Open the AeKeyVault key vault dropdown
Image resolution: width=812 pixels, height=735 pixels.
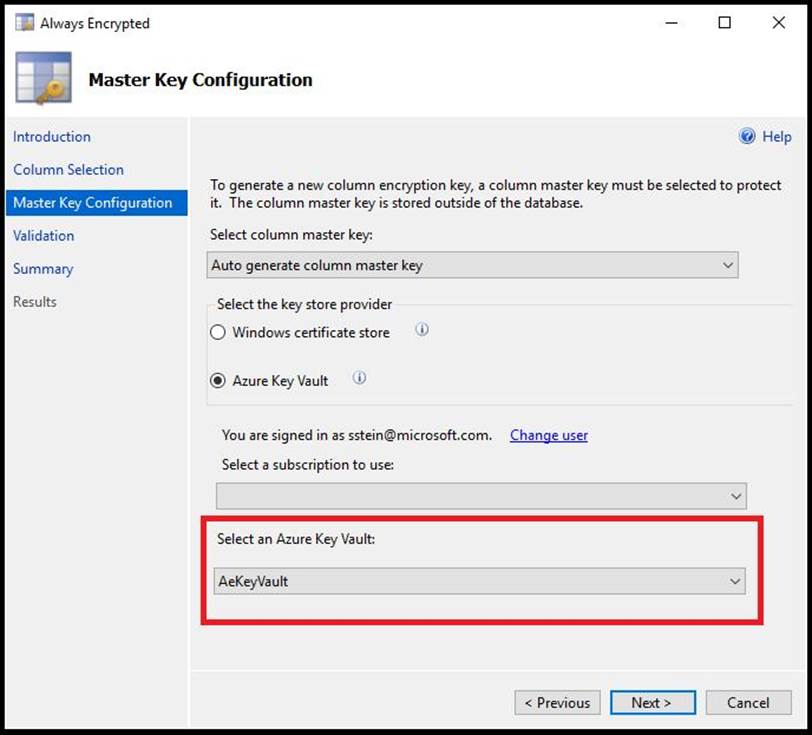479,581
